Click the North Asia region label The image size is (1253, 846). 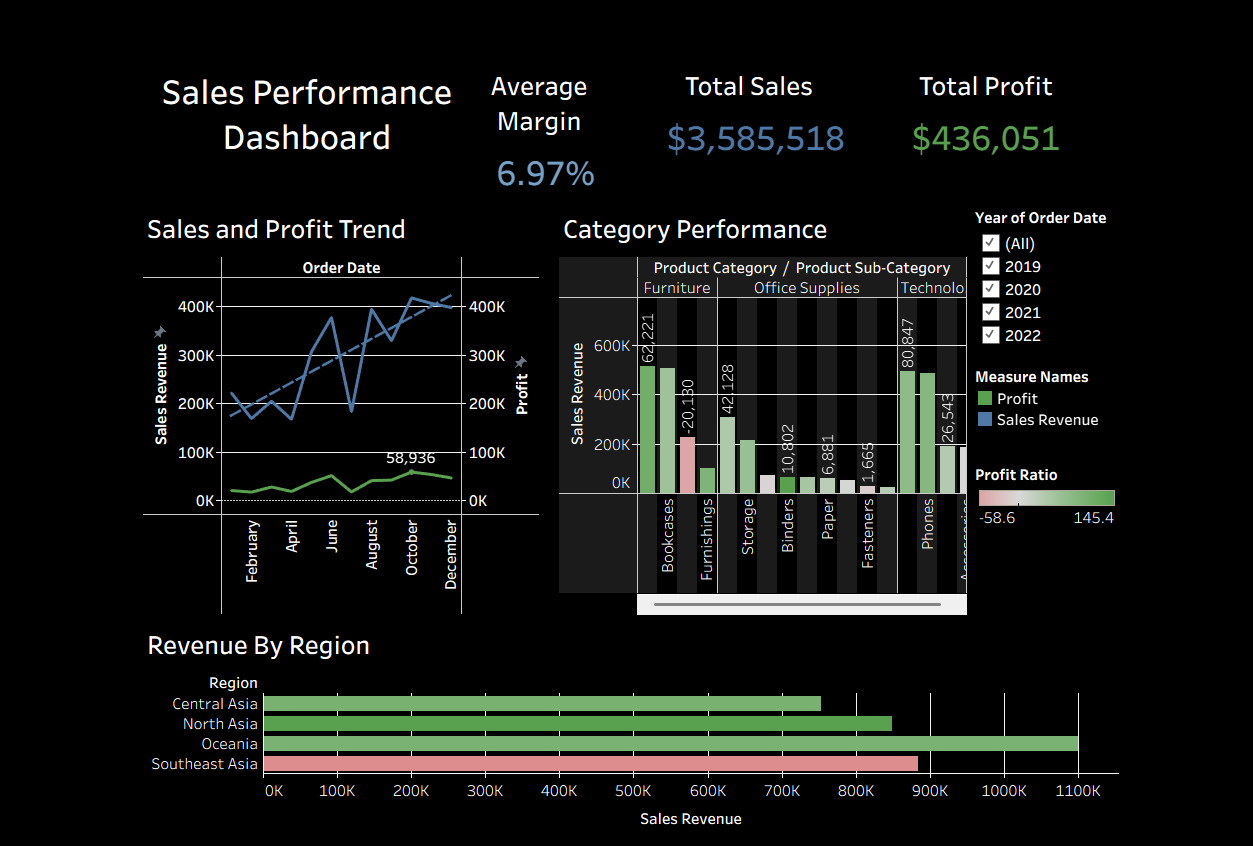pyautogui.click(x=220, y=724)
